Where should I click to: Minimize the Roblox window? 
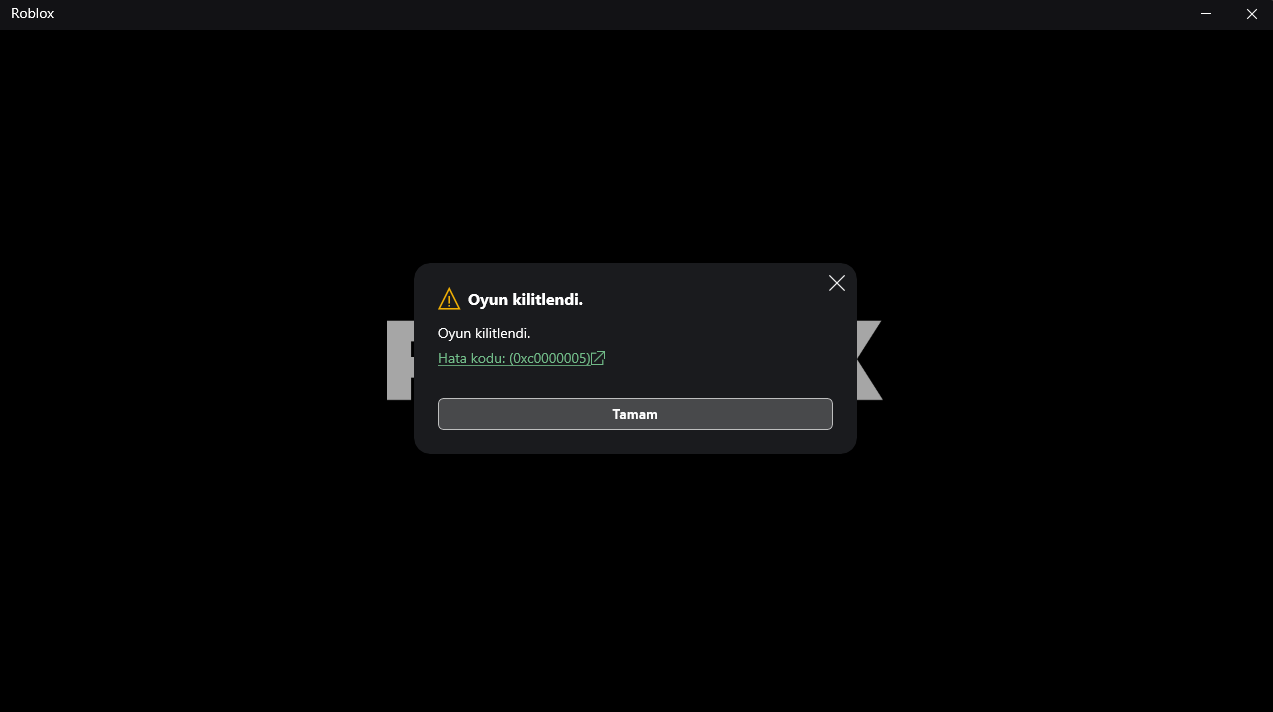pyautogui.click(x=1206, y=14)
